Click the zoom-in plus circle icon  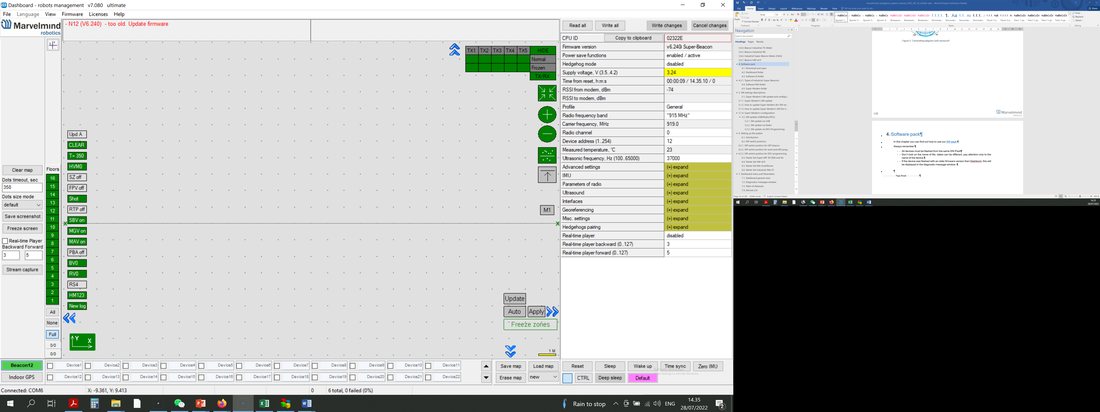pyautogui.click(x=547, y=114)
